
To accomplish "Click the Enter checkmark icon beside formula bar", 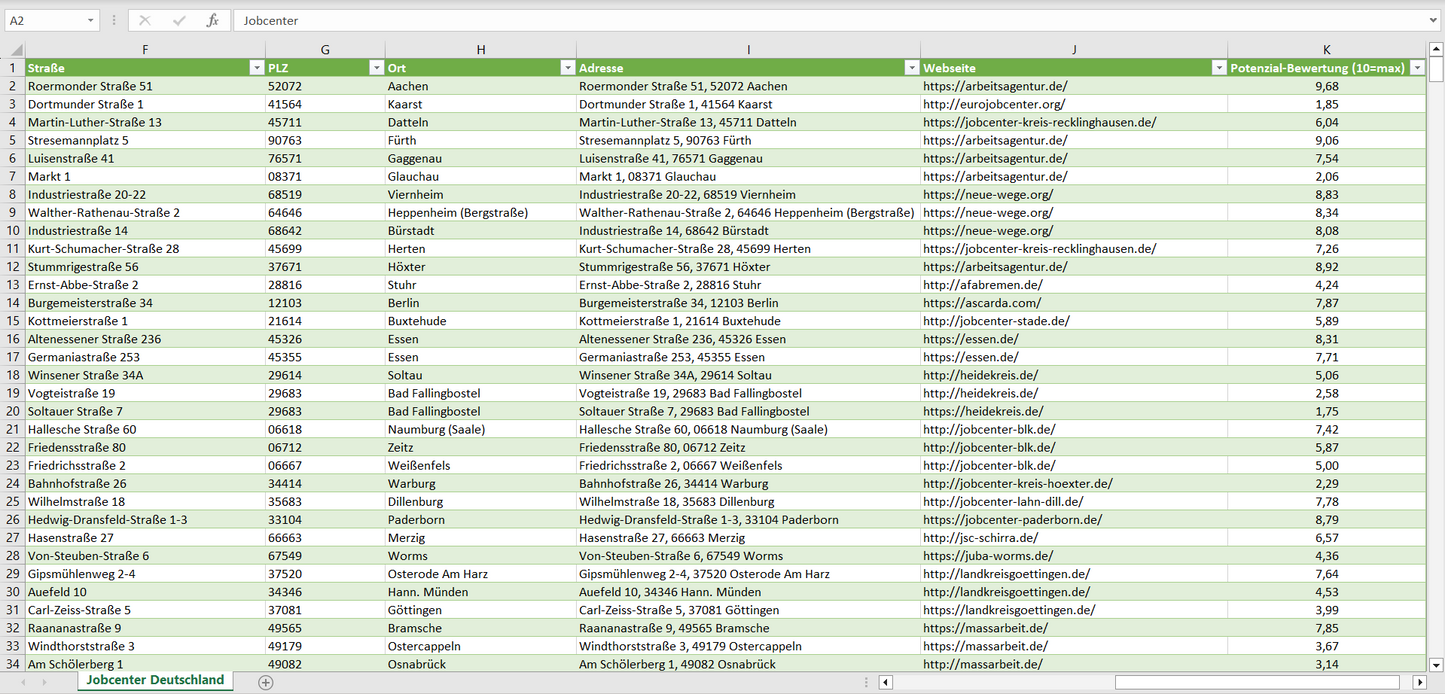I will [x=179, y=20].
